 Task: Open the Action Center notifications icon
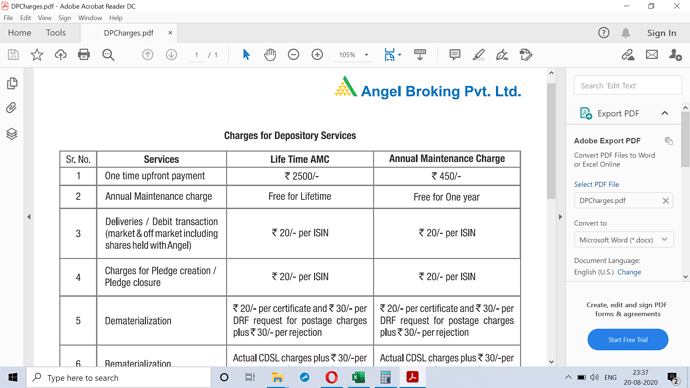pyautogui.click(x=673, y=378)
